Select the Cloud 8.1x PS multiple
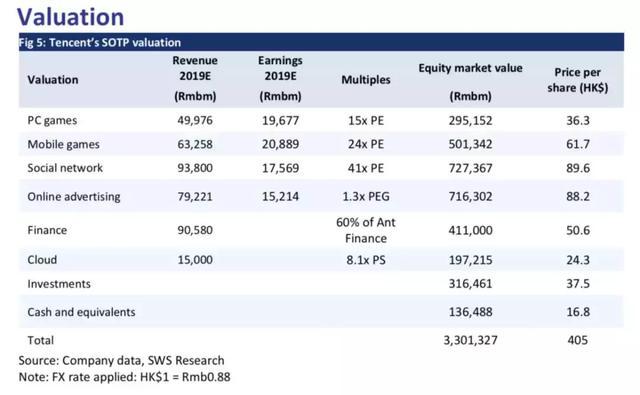 click(366, 260)
